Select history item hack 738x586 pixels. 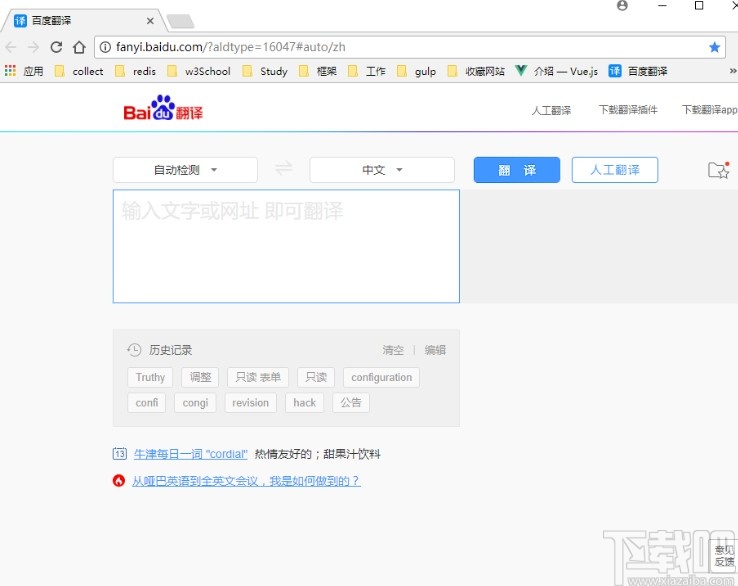click(305, 403)
